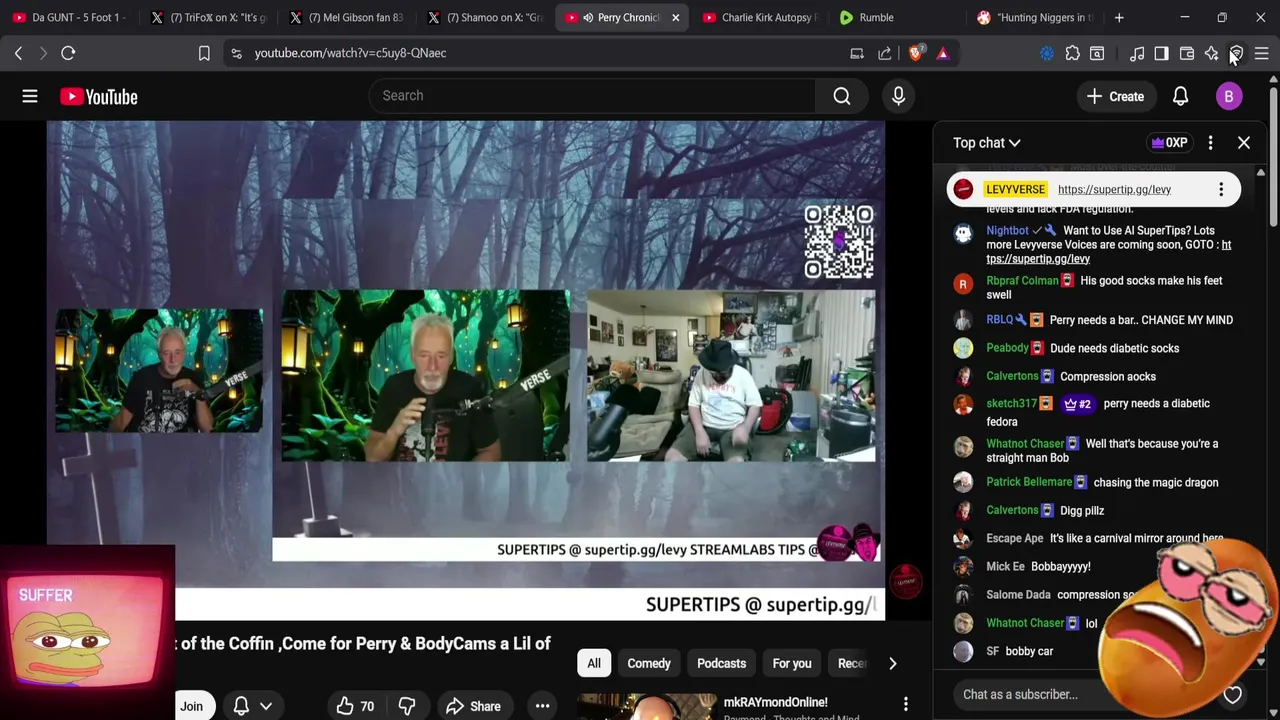Switch to Rumble tab
This screenshot has width=1280, height=720.
897,17
